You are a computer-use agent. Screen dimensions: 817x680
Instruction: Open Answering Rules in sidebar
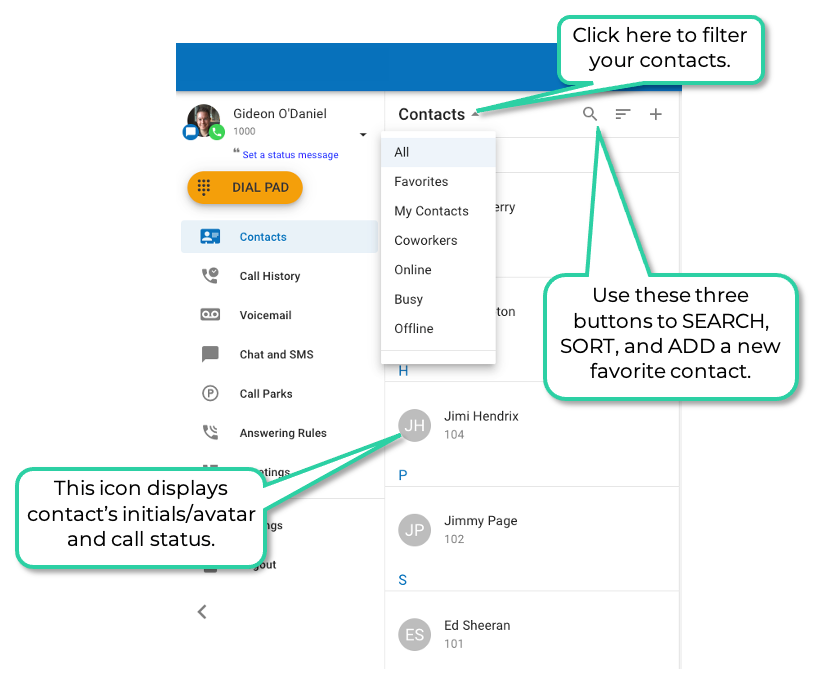point(283,433)
